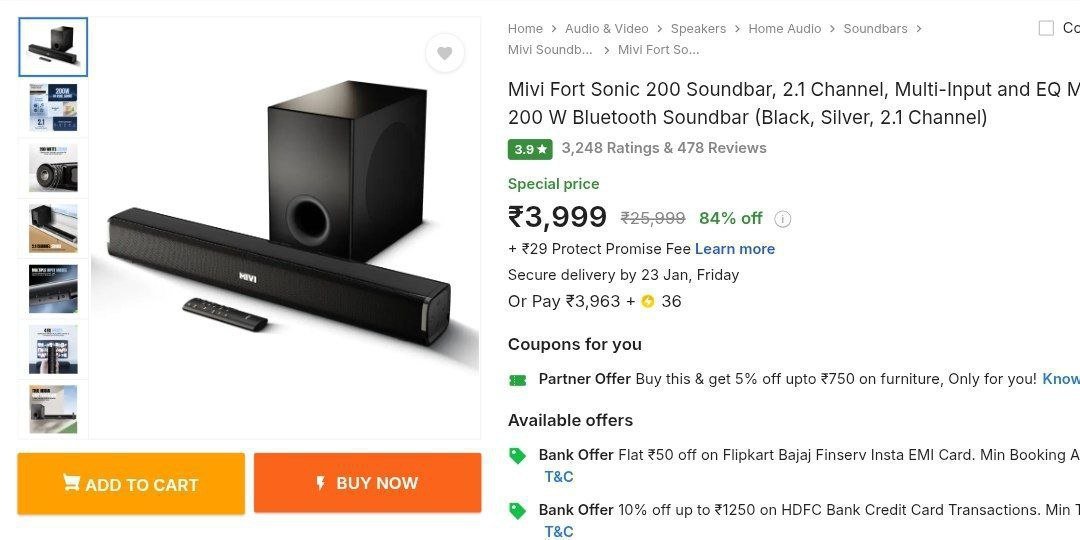
Task: Click the info icon beside 84% off
Action: pos(783,219)
